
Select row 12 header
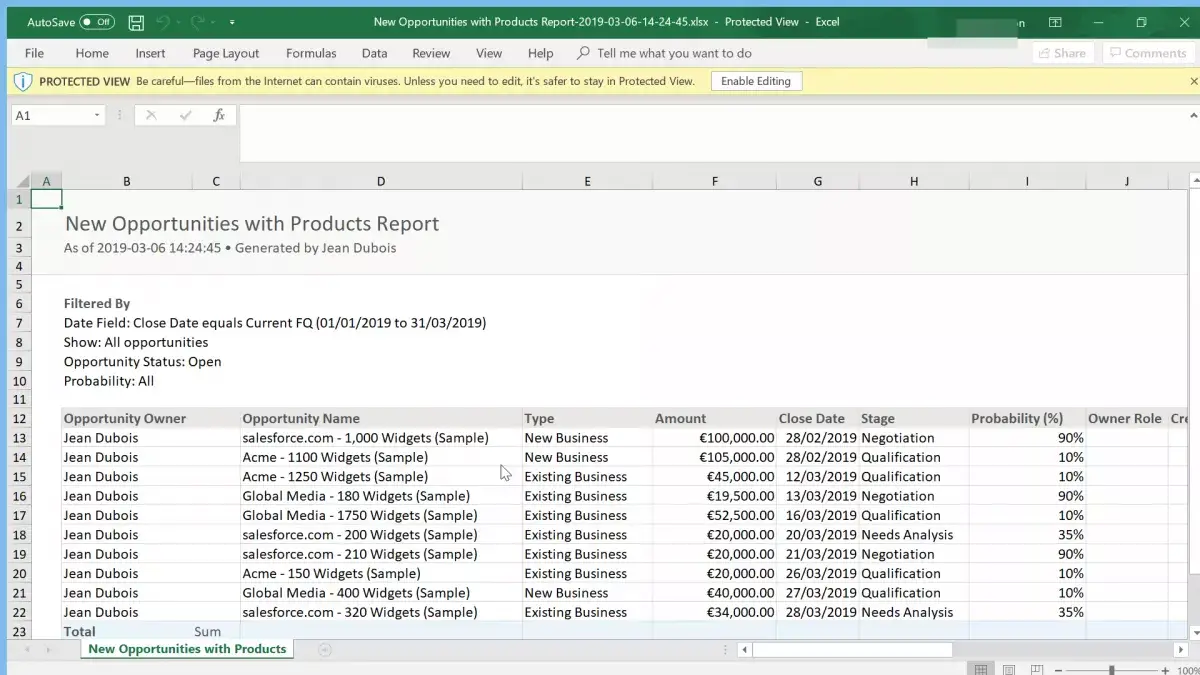19,419
